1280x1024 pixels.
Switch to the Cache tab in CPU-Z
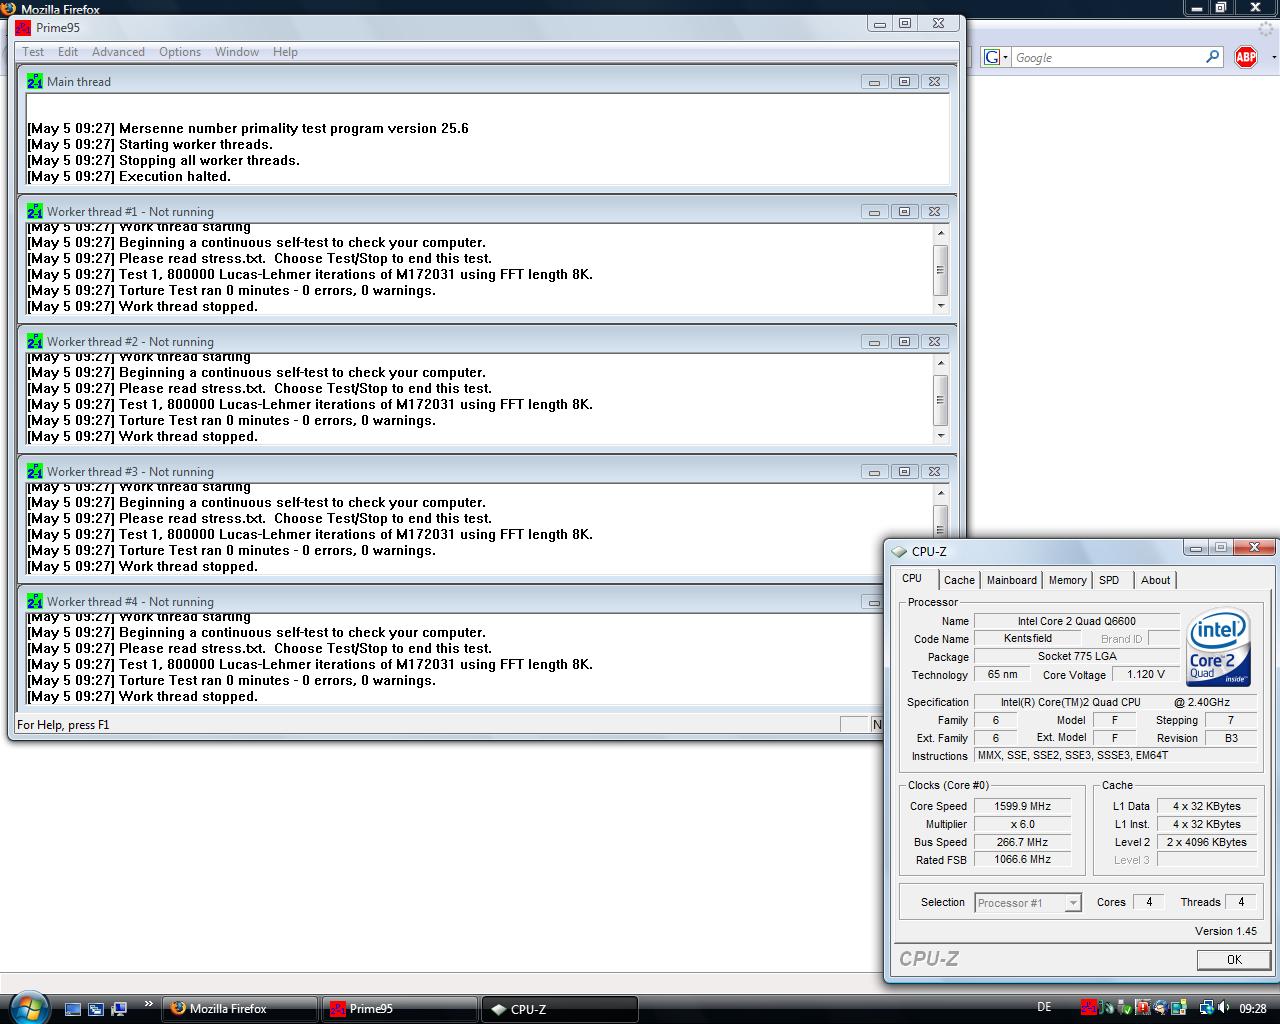click(x=959, y=580)
